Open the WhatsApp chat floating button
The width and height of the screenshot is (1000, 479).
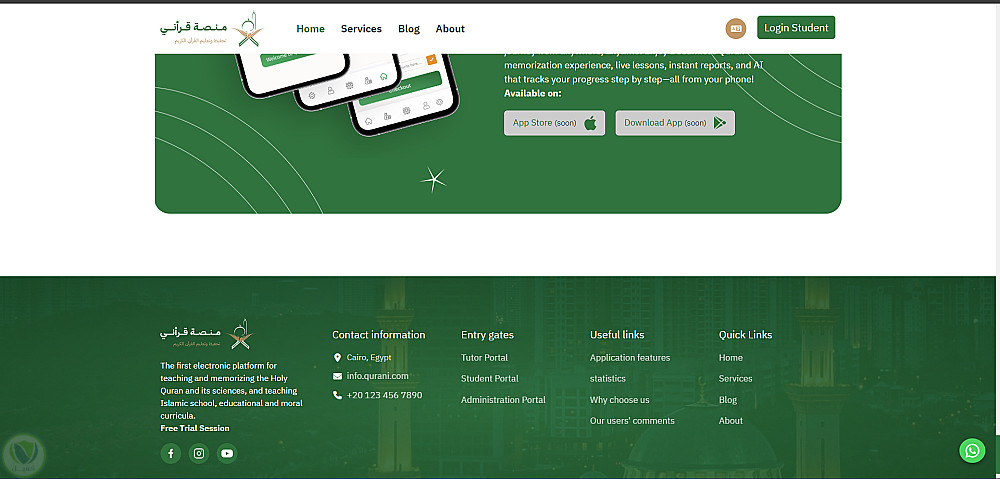coord(972,451)
